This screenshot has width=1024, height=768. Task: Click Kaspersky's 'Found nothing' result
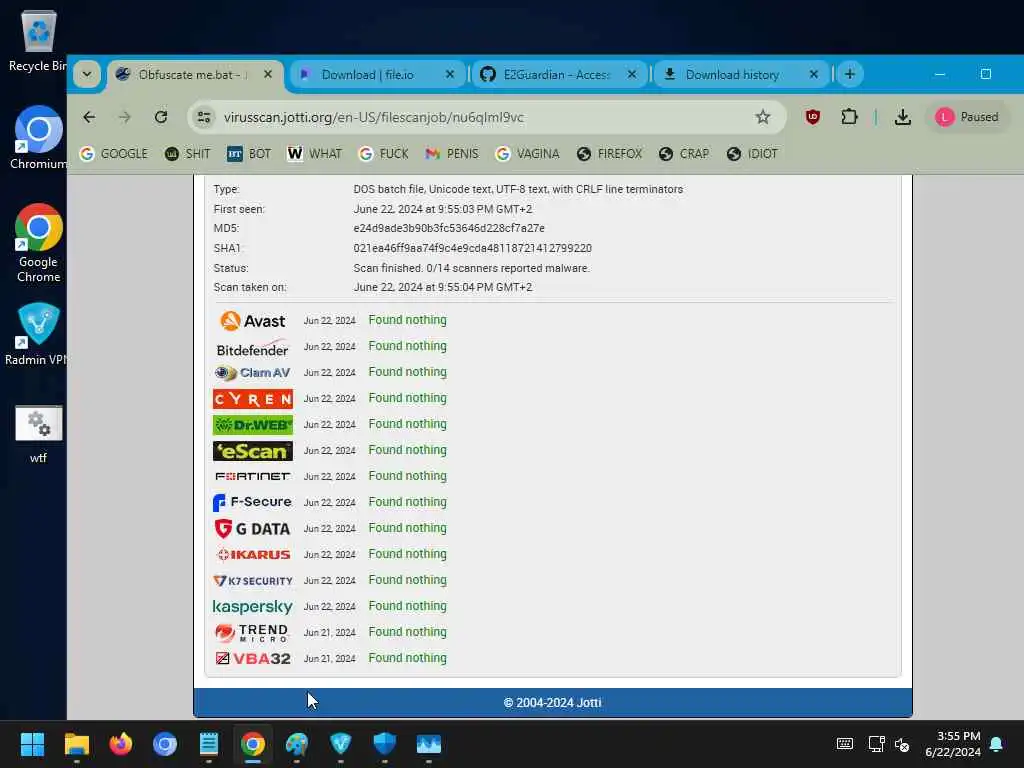pyautogui.click(x=408, y=606)
